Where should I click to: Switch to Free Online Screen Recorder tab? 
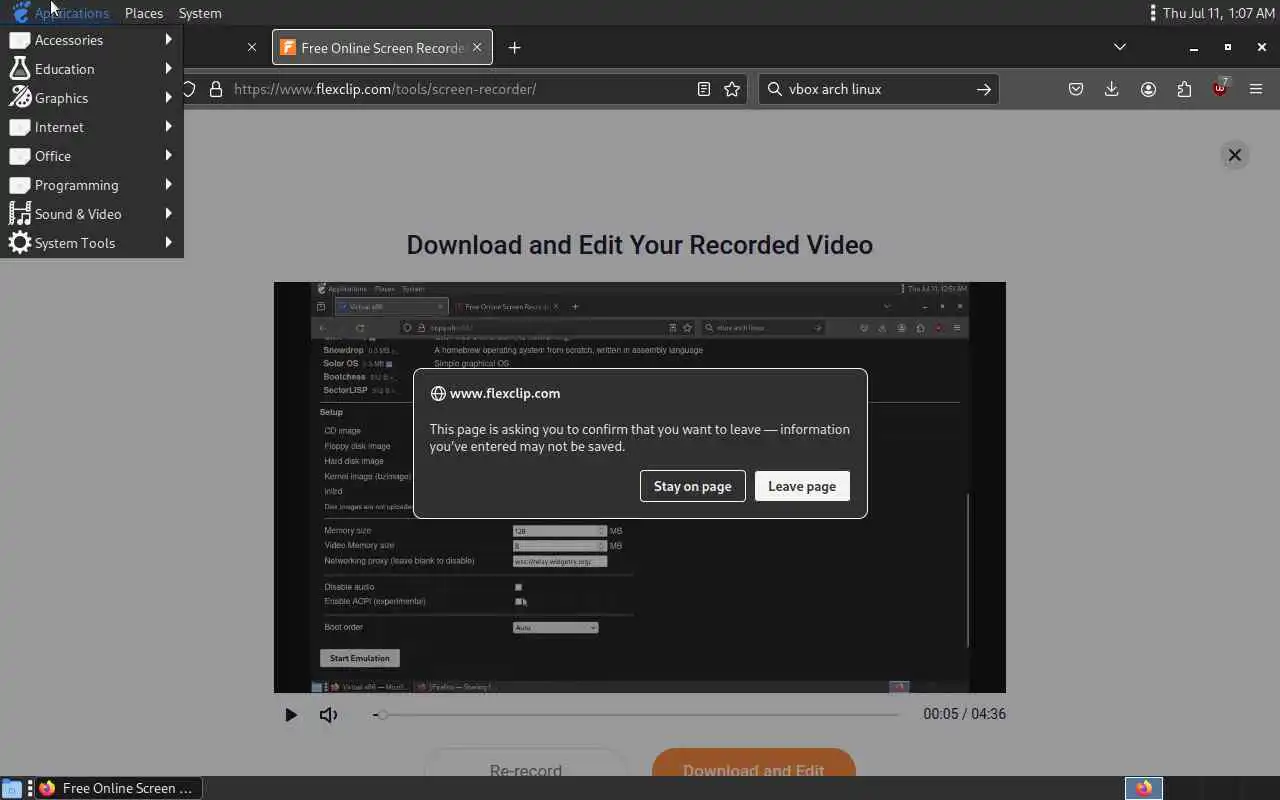pos(382,48)
